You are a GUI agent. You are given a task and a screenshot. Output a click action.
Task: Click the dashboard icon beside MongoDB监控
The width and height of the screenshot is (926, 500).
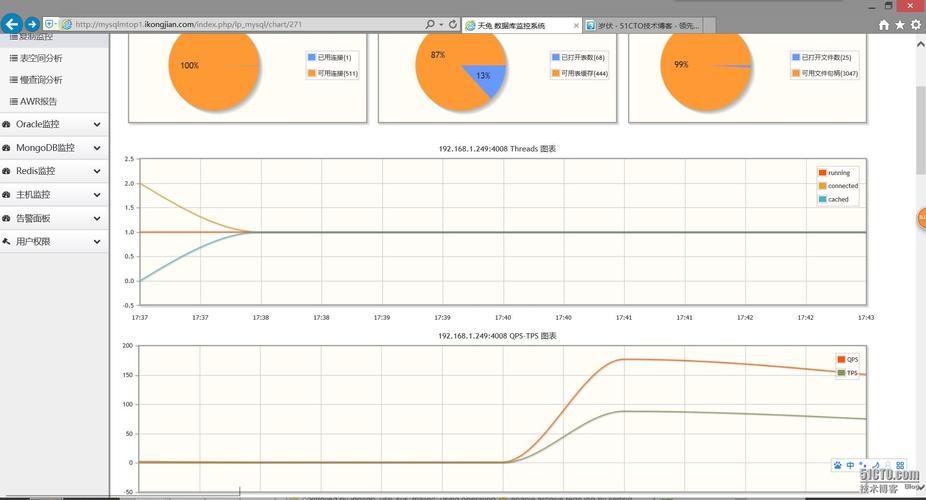(6, 148)
